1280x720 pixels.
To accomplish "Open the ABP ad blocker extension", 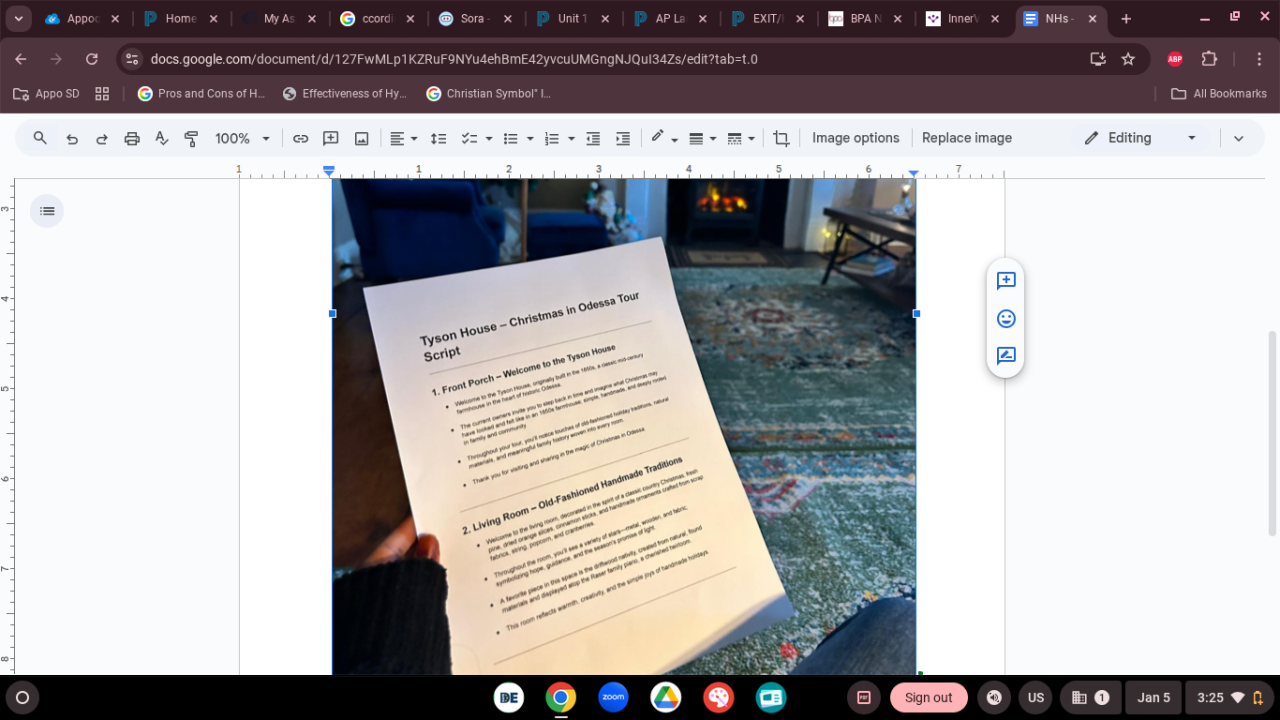I will coord(1175,59).
